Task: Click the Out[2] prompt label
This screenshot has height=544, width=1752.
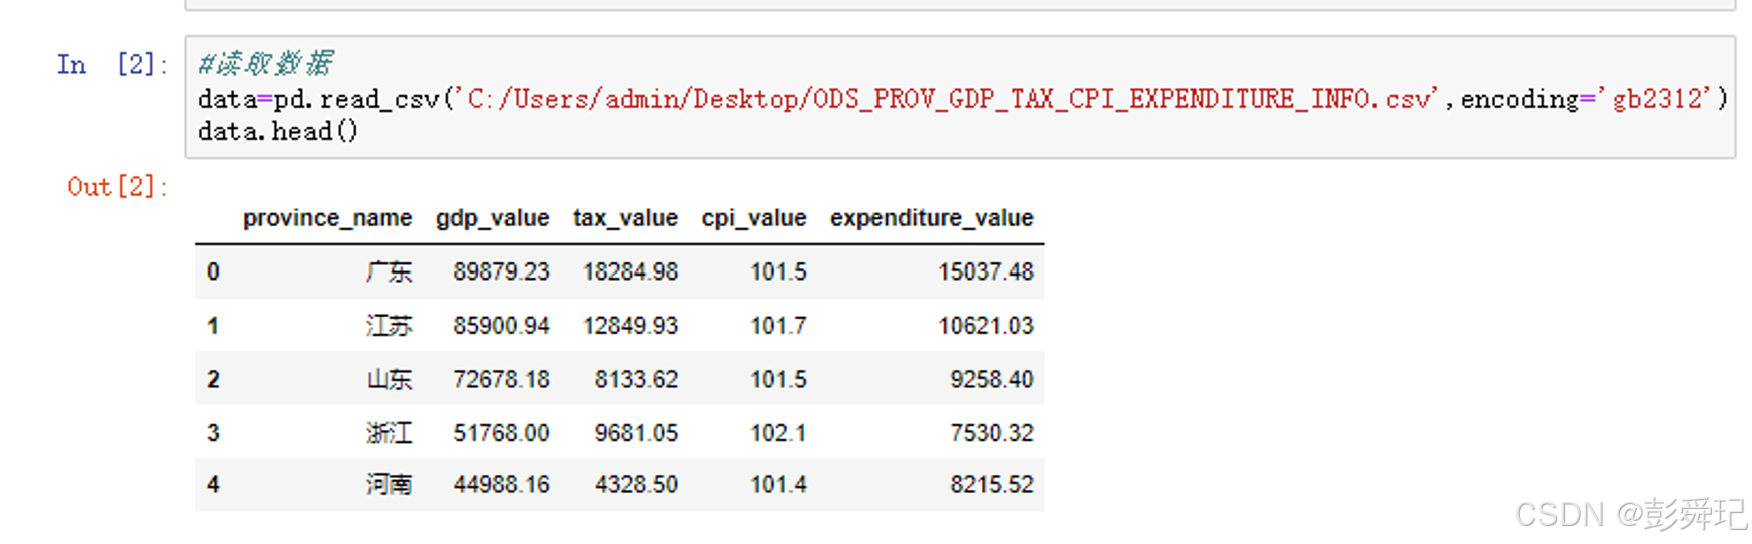Action: pos(118,187)
